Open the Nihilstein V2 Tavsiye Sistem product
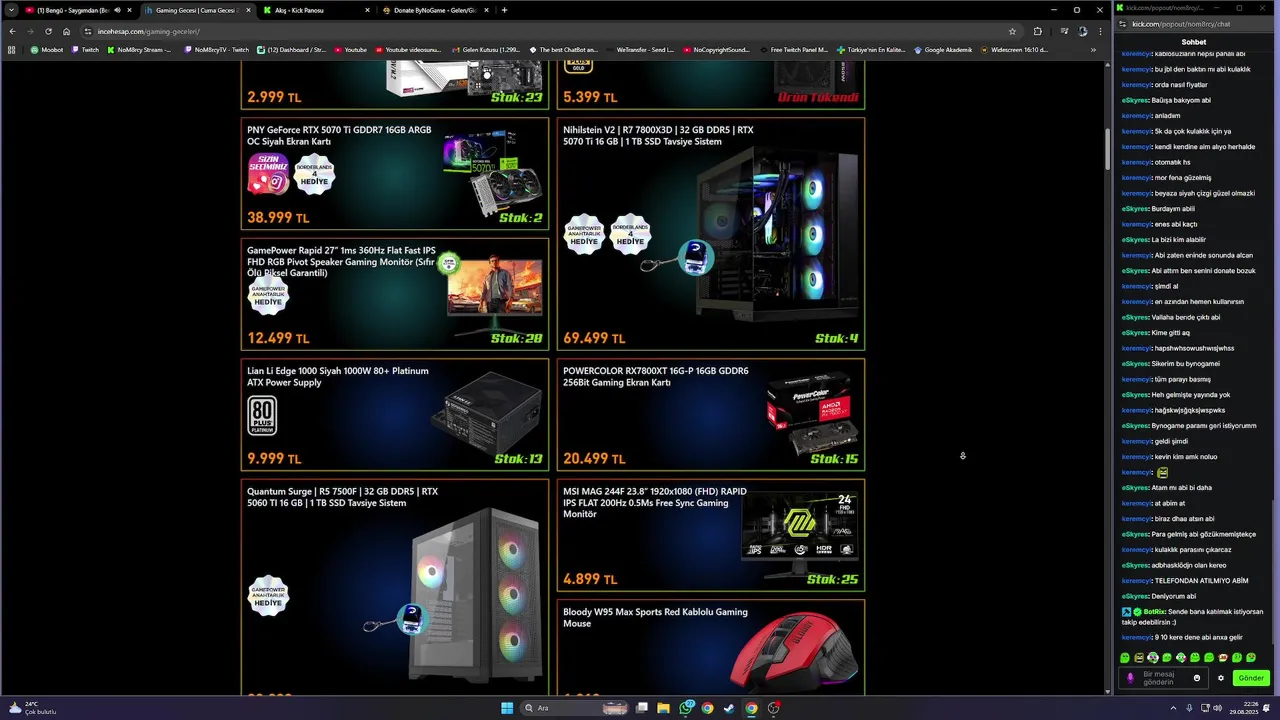 point(711,234)
